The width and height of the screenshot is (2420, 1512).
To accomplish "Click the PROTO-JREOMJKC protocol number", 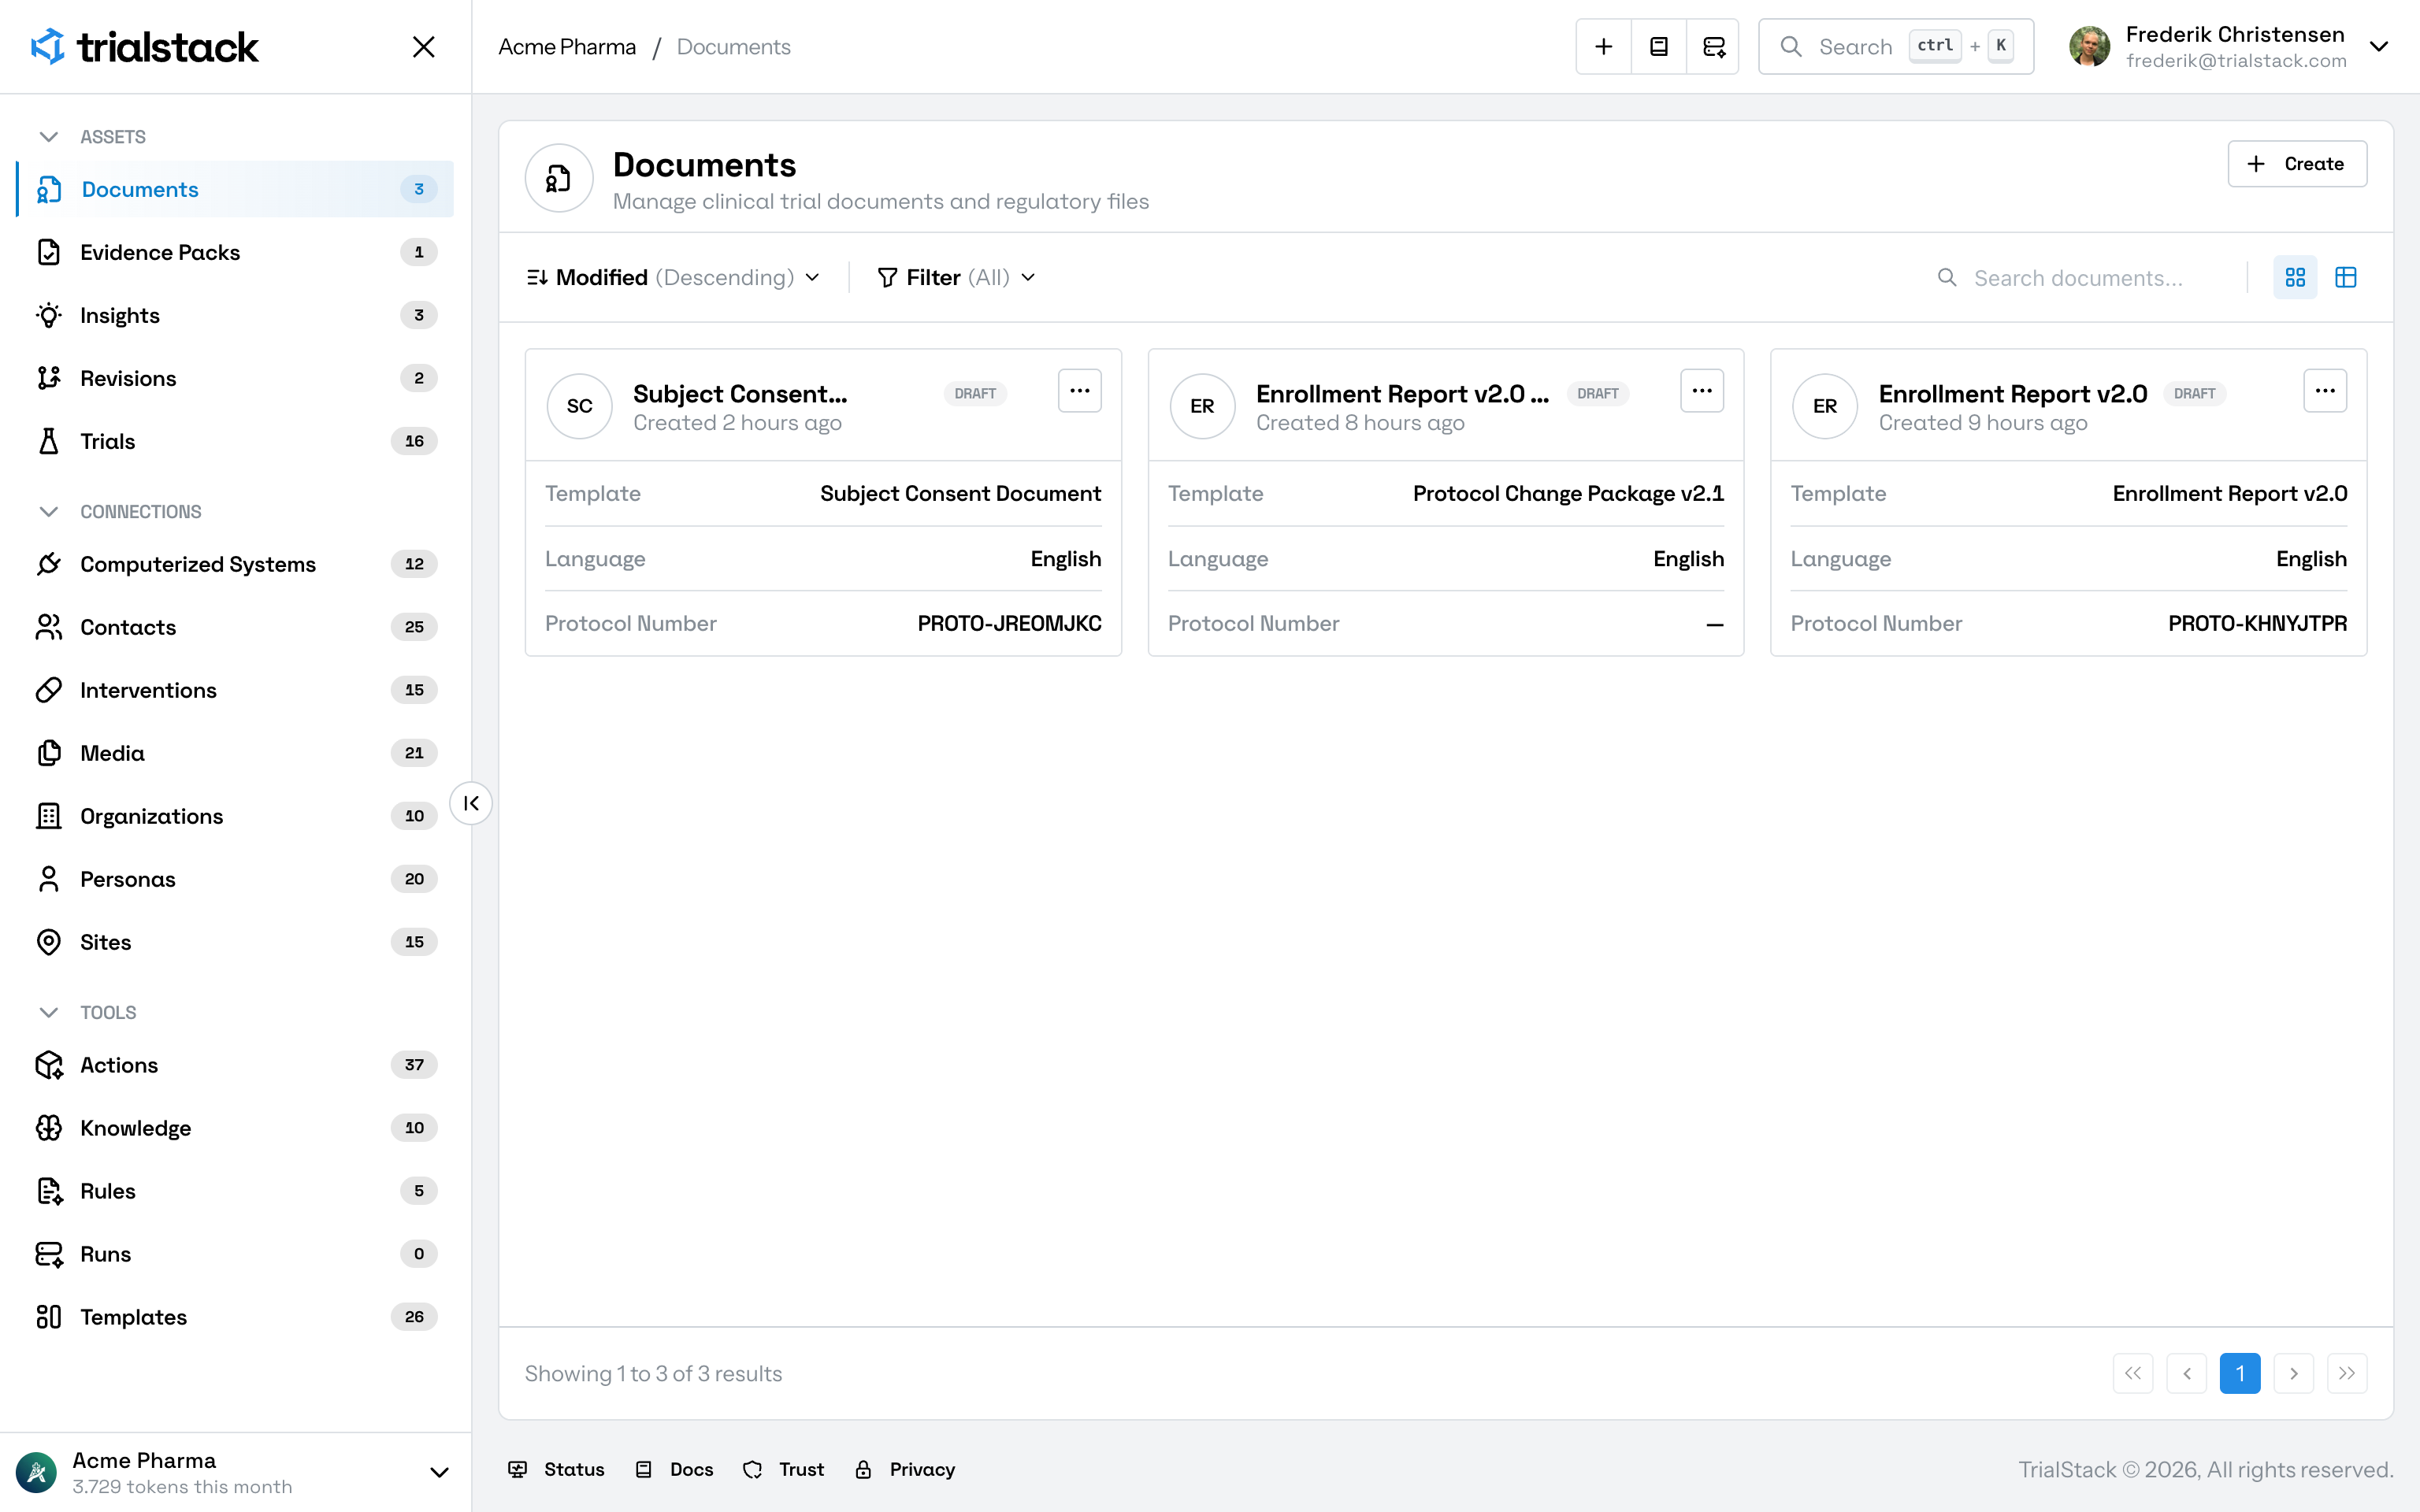I will point(1009,623).
